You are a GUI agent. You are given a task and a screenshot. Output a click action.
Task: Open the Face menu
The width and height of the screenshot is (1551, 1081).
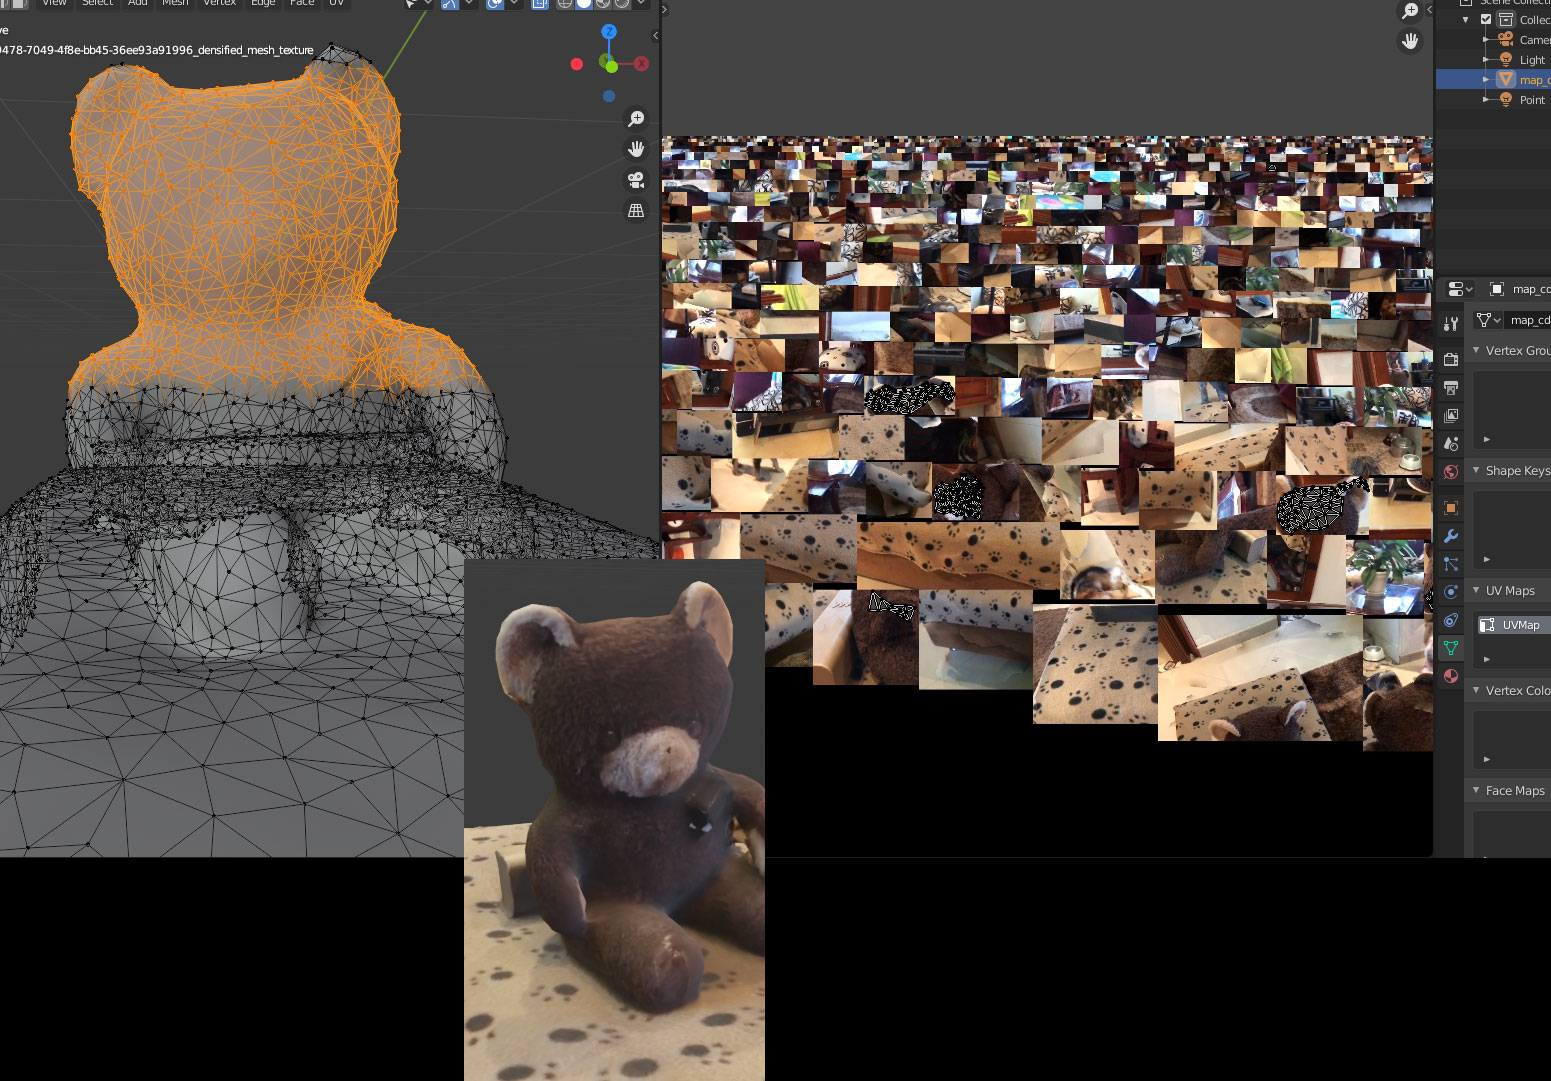302,3
